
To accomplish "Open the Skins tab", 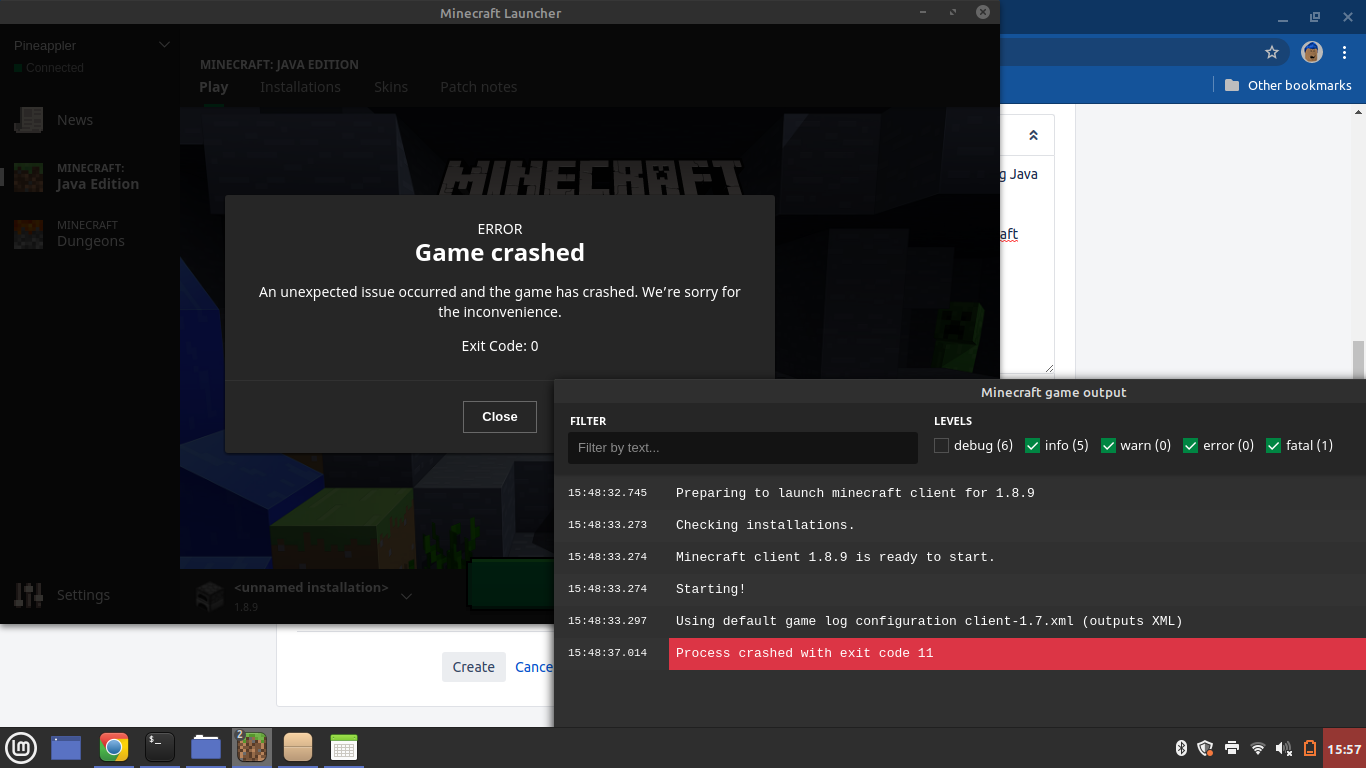I will pos(391,87).
